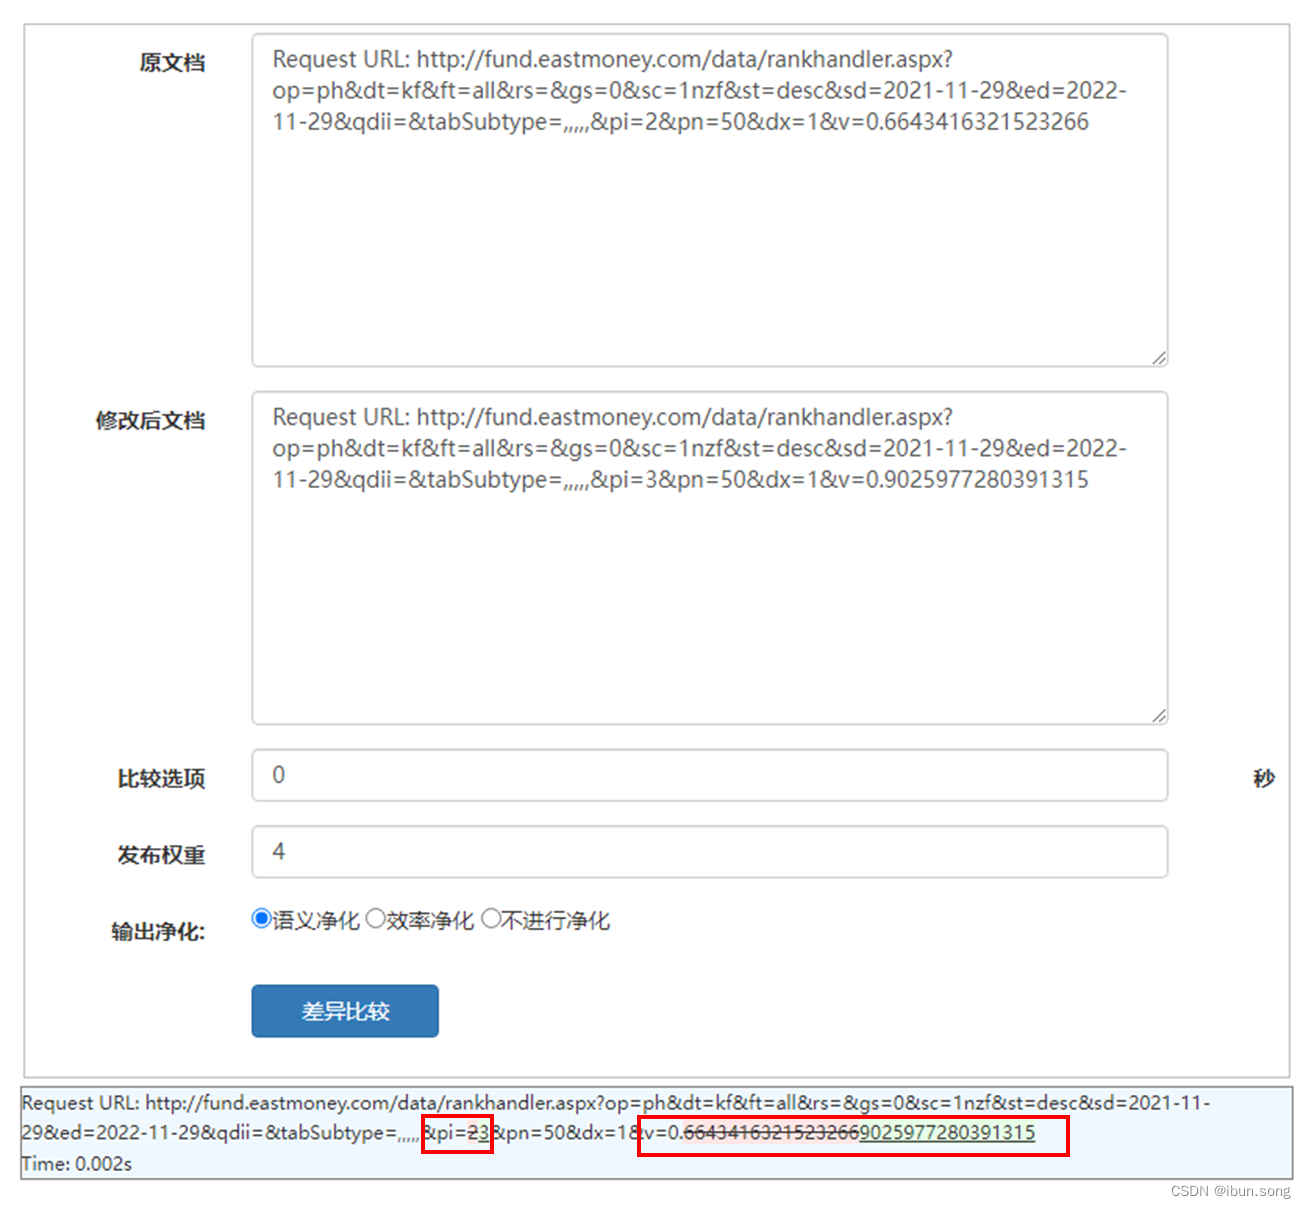The height and width of the screenshot is (1208, 1306).
Task: Click the 发布权重 input field
Action: tap(709, 852)
